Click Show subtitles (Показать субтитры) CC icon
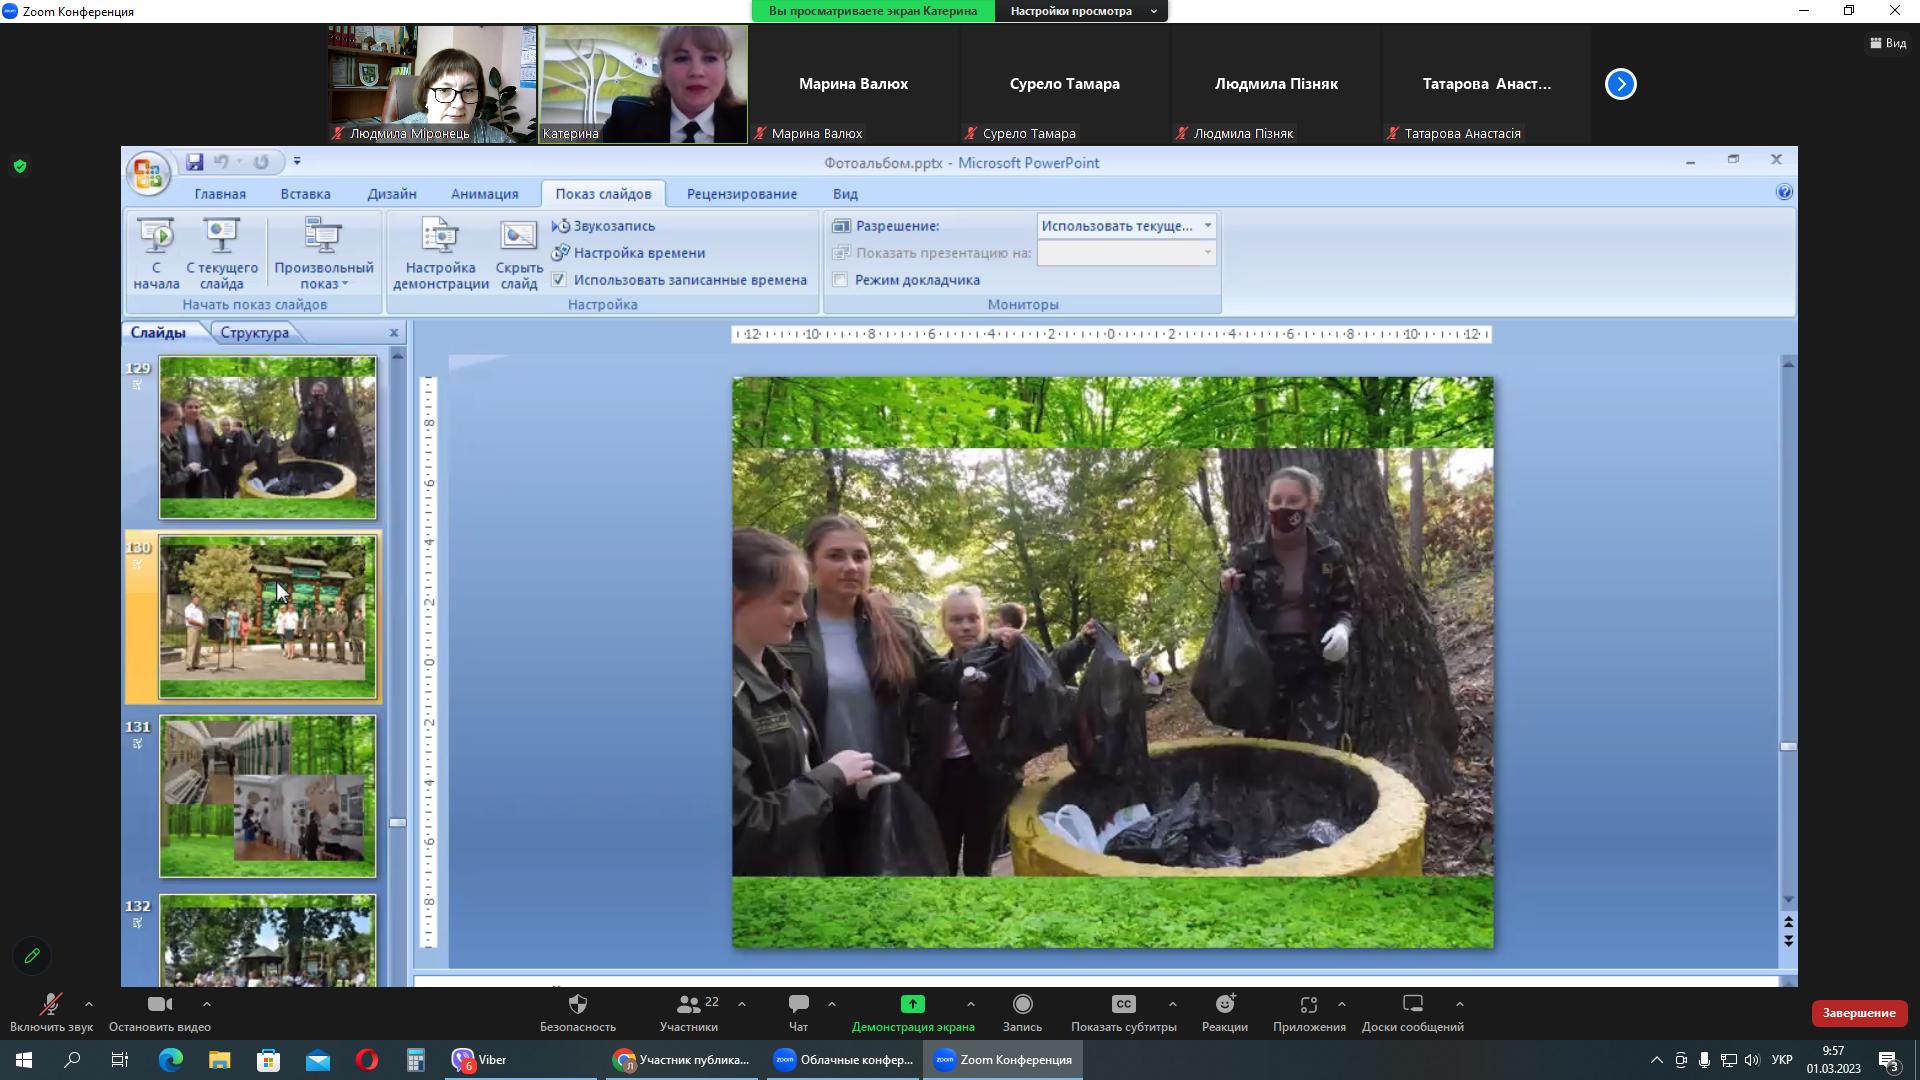 (1123, 1004)
